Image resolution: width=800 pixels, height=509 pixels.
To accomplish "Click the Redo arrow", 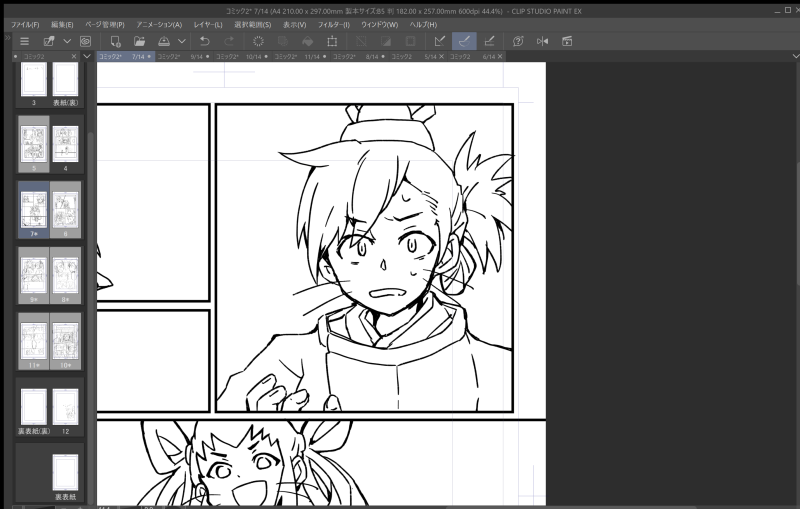I will pyautogui.click(x=229, y=41).
